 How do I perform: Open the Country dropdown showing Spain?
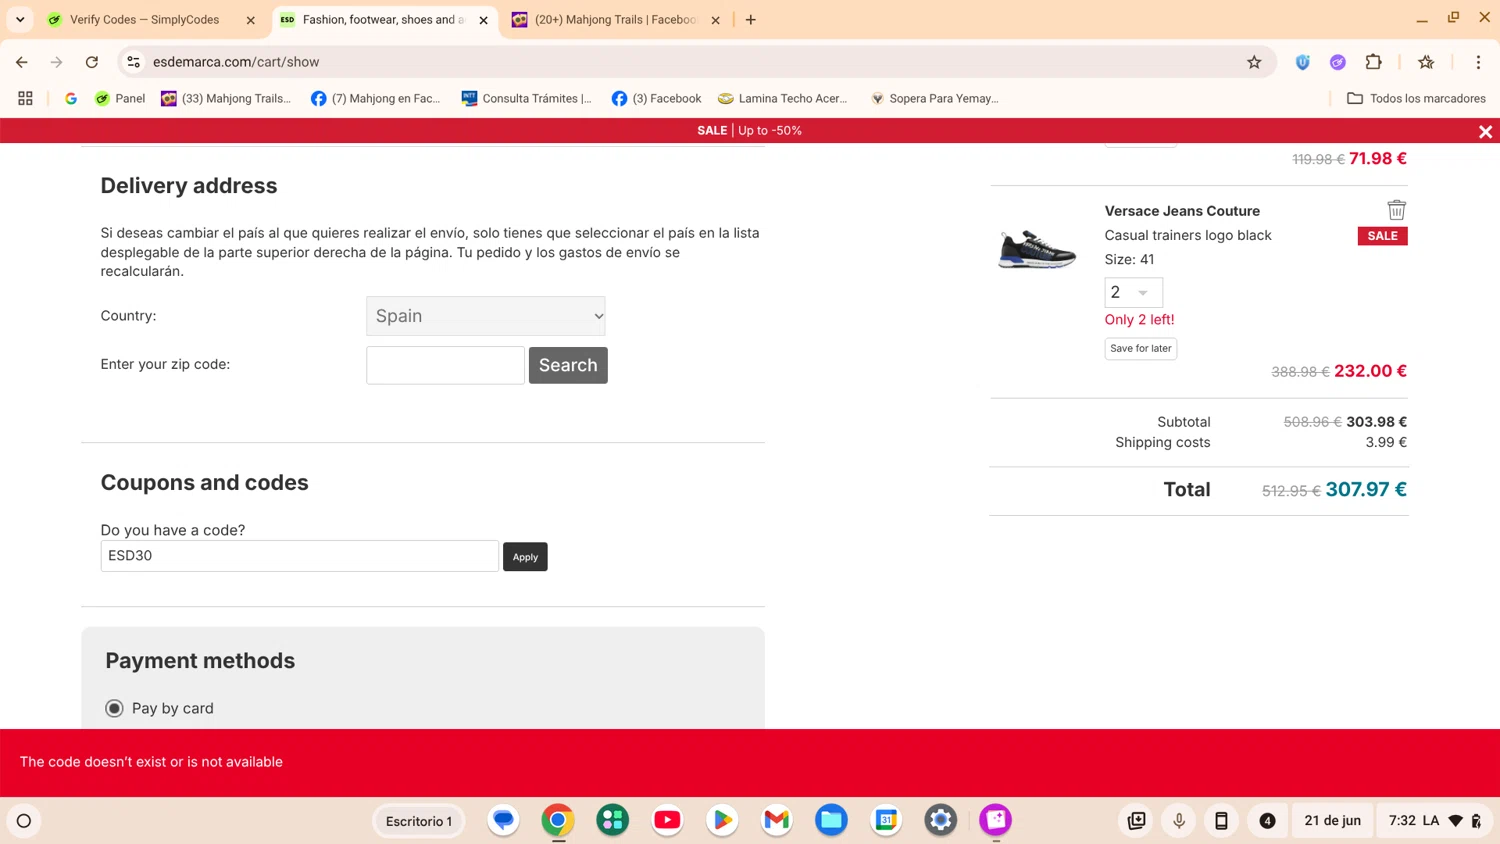point(485,316)
